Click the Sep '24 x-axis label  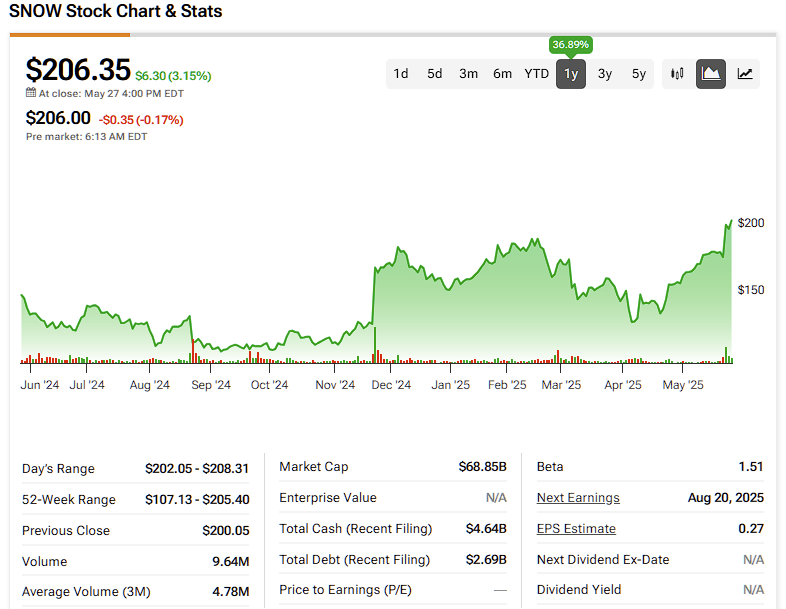tap(211, 385)
